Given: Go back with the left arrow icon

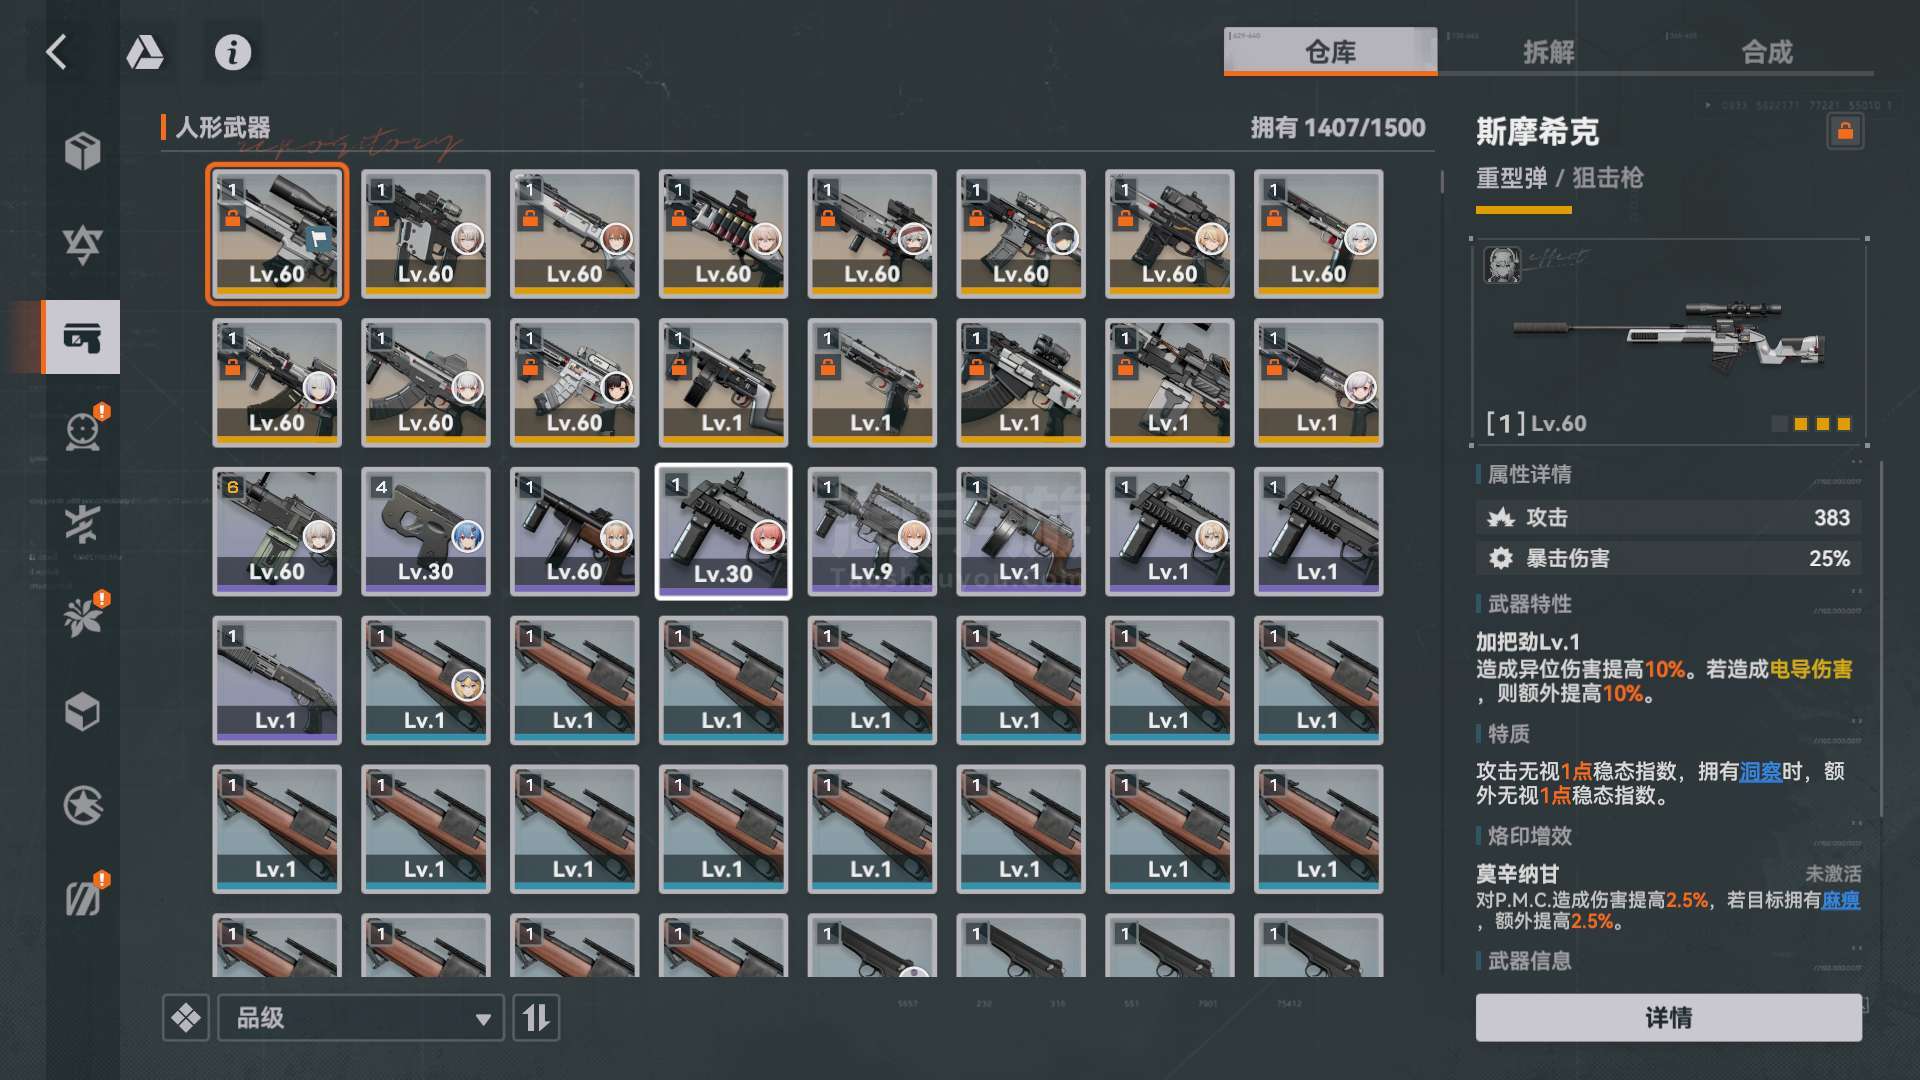Looking at the screenshot, I should 57,52.
